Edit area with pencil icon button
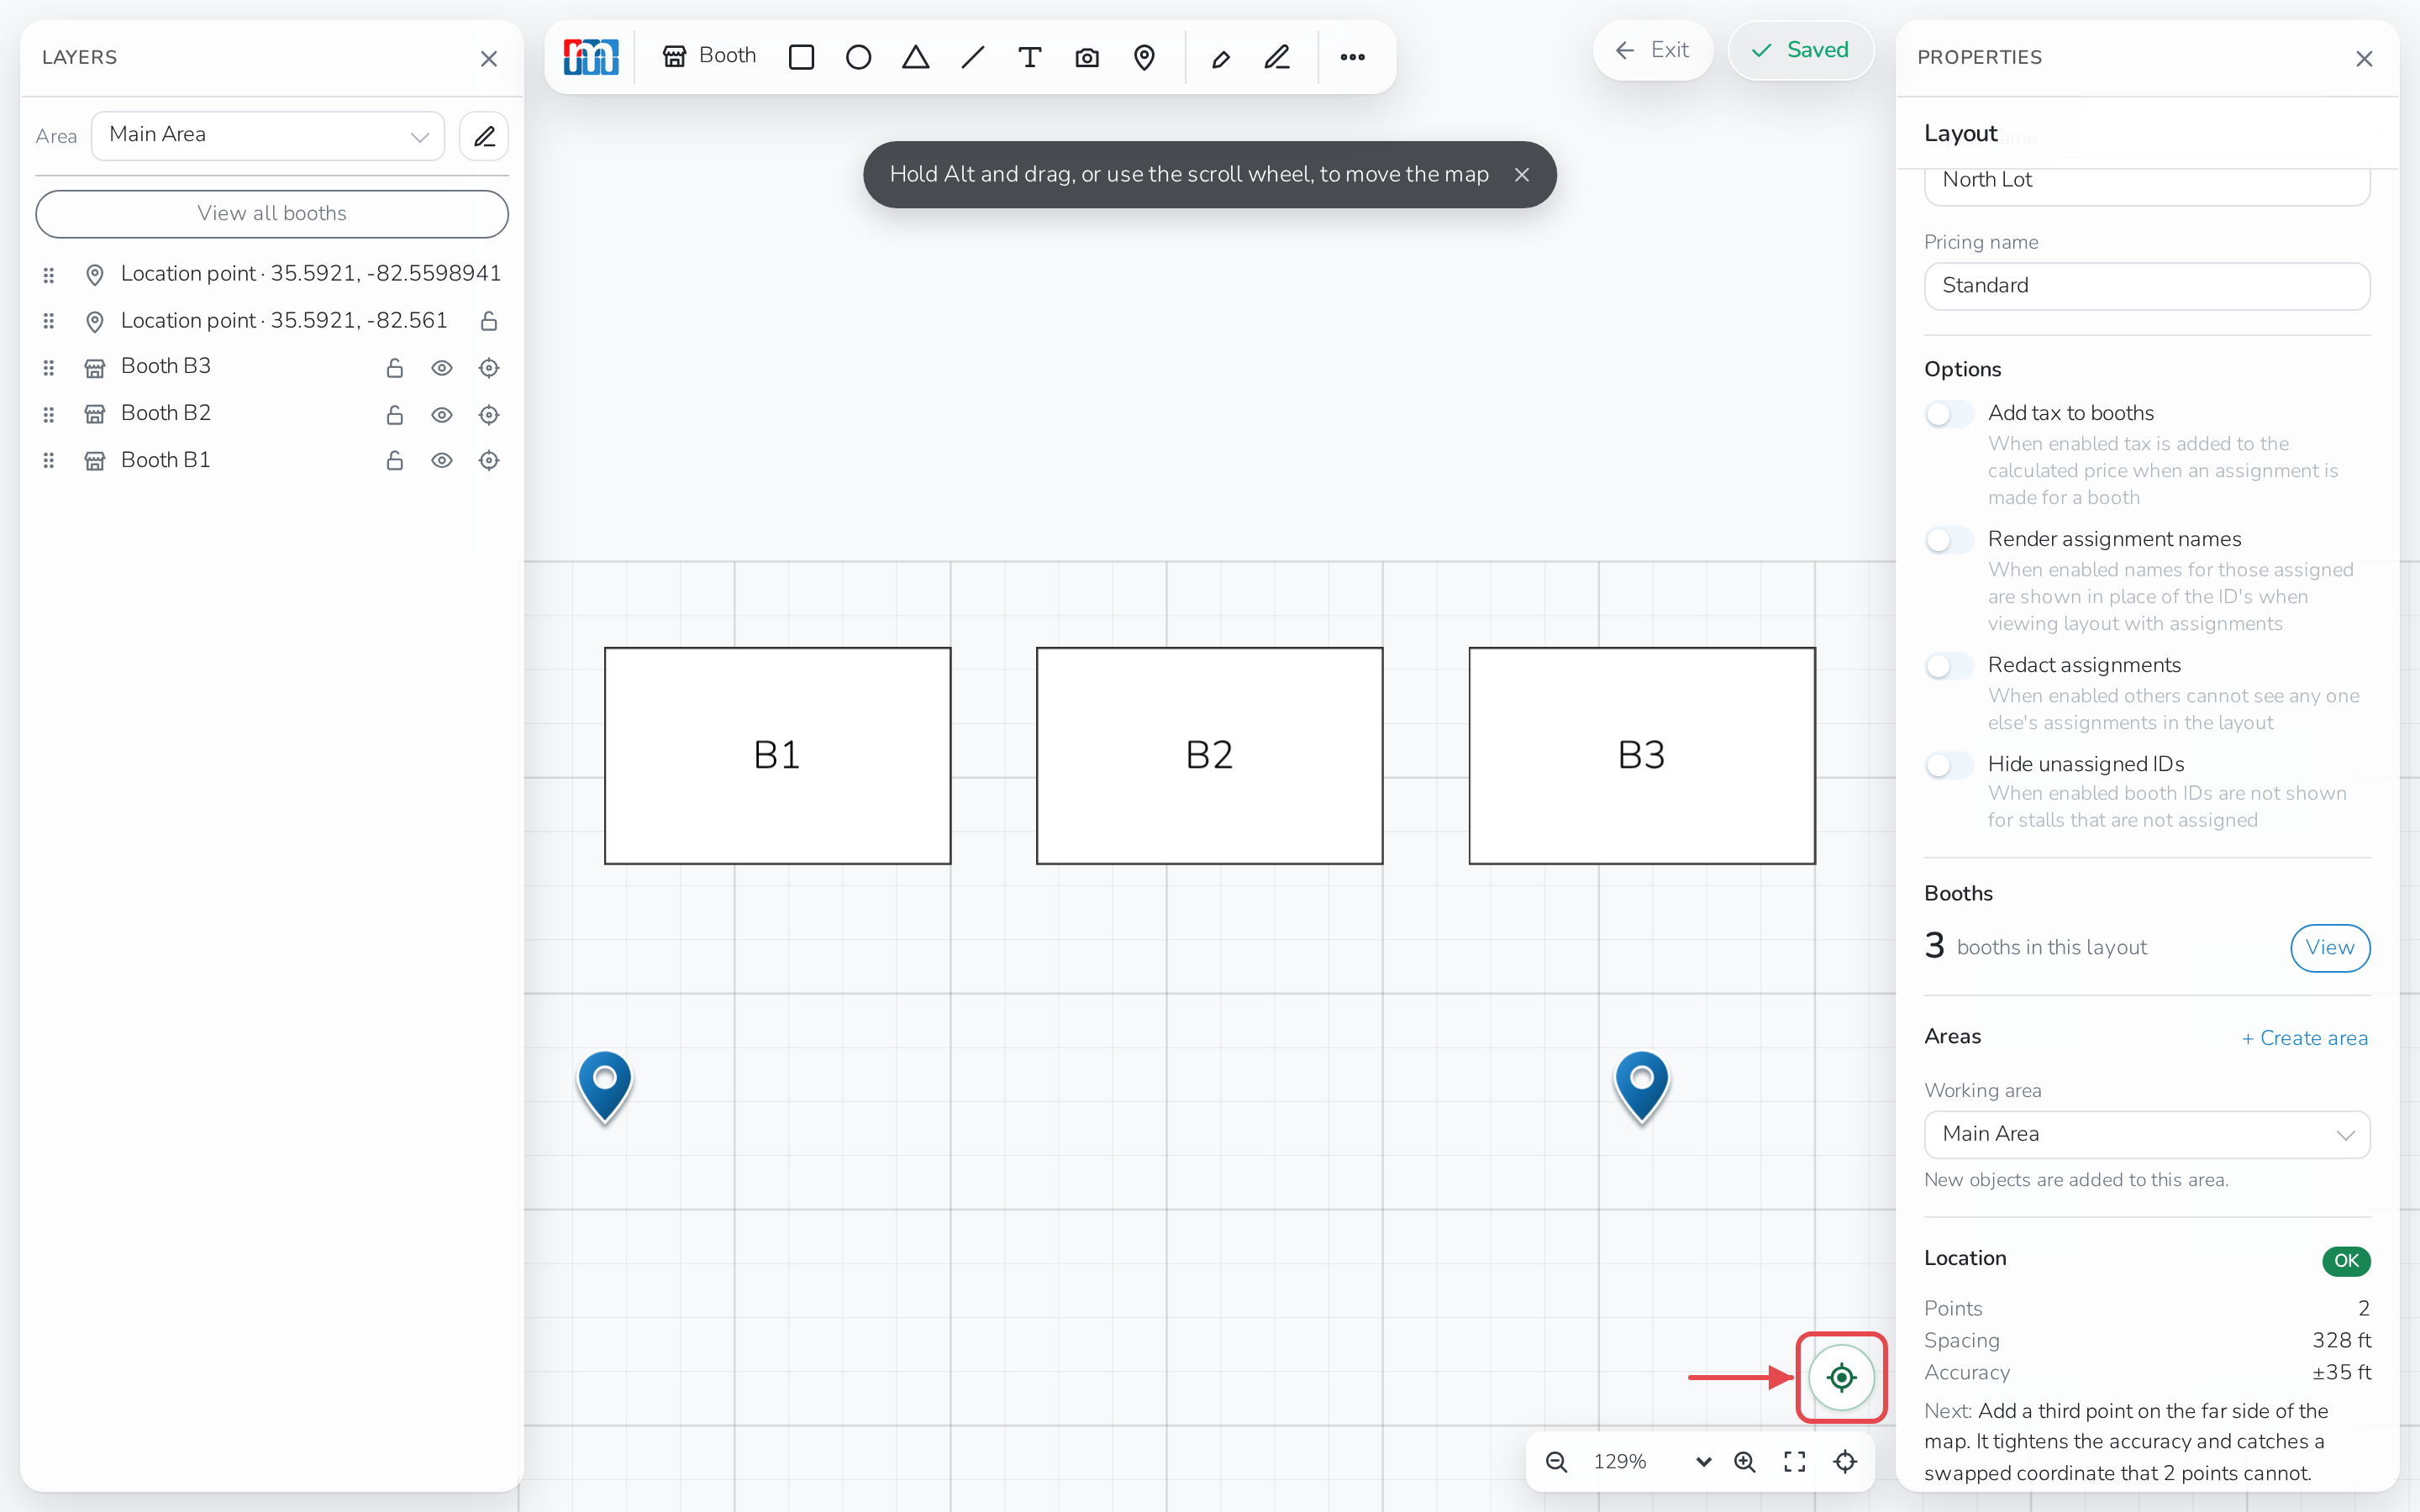This screenshot has height=1512, width=2420. 484,136
